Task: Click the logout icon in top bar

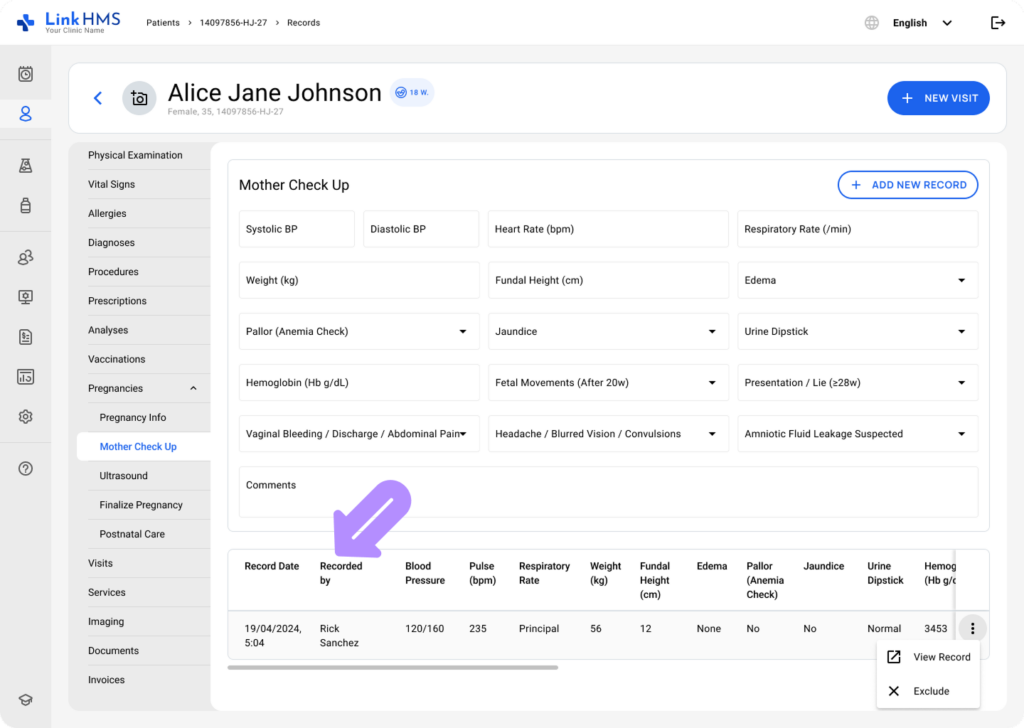Action: pyautogui.click(x=997, y=23)
